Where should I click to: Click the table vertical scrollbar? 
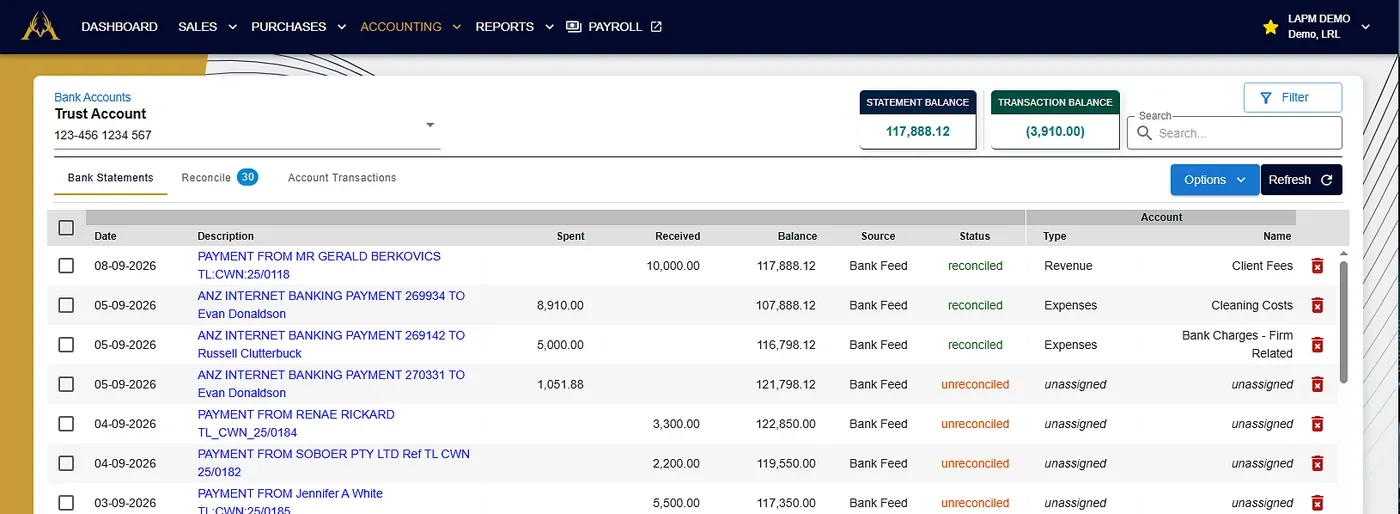coord(1344,322)
